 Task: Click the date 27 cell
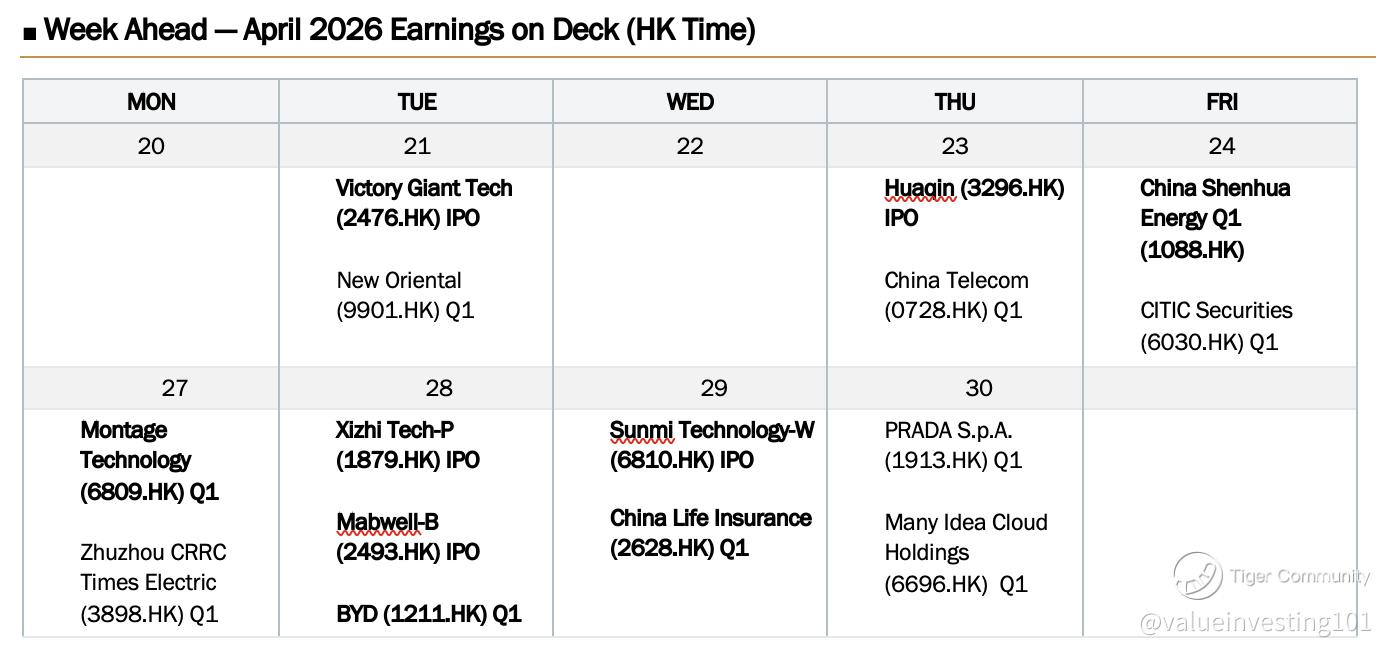point(174,388)
